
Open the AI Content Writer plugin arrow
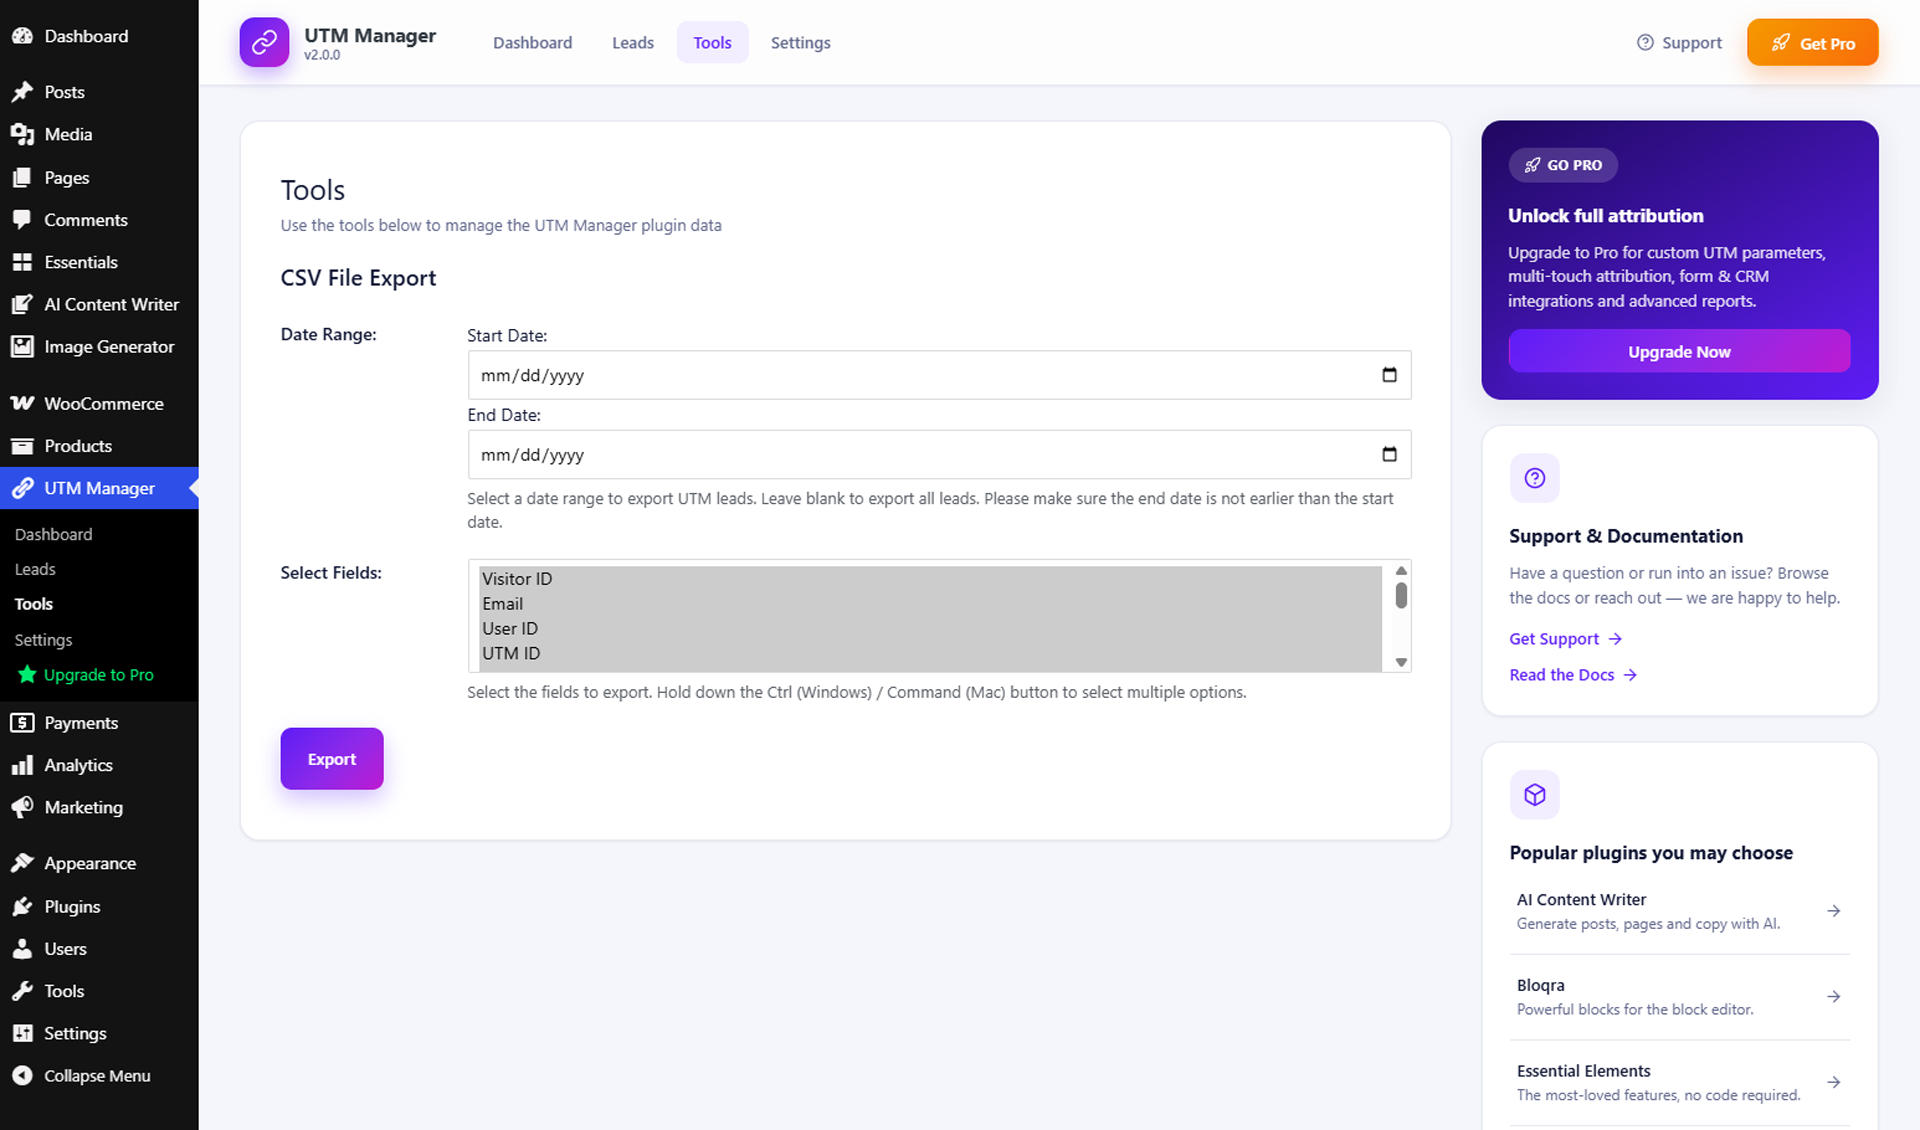(x=1834, y=911)
